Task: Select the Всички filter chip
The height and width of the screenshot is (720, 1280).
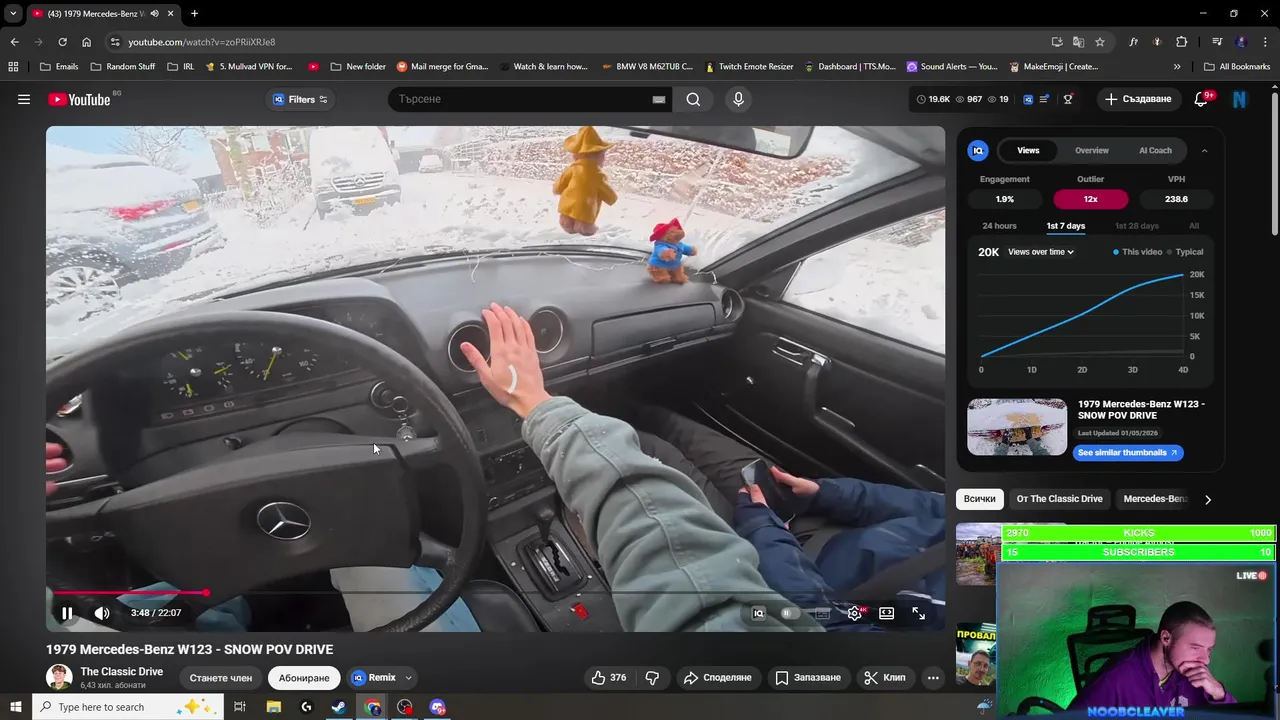Action: 980,499
